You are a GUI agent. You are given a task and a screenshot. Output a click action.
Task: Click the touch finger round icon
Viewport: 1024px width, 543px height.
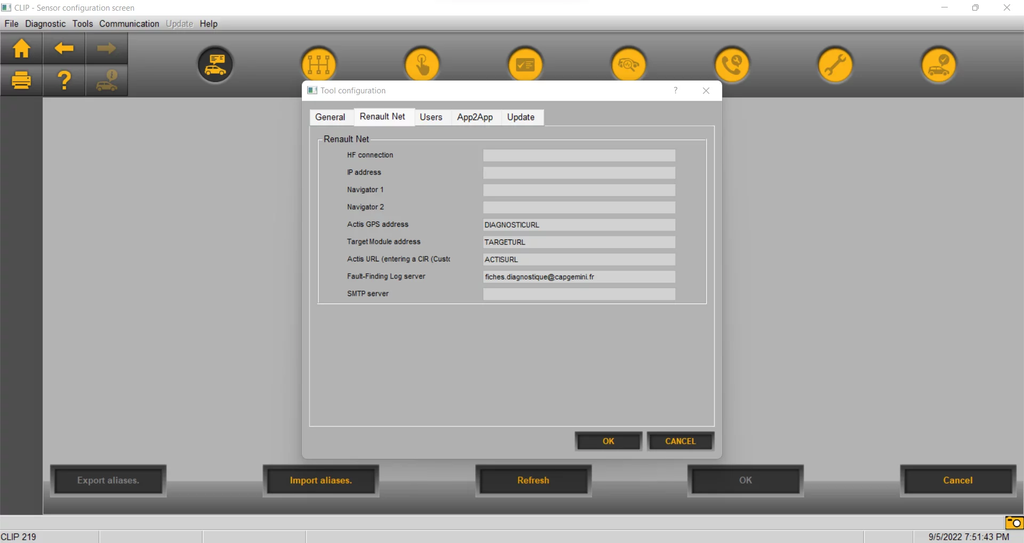pyautogui.click(x=422, y=66)
